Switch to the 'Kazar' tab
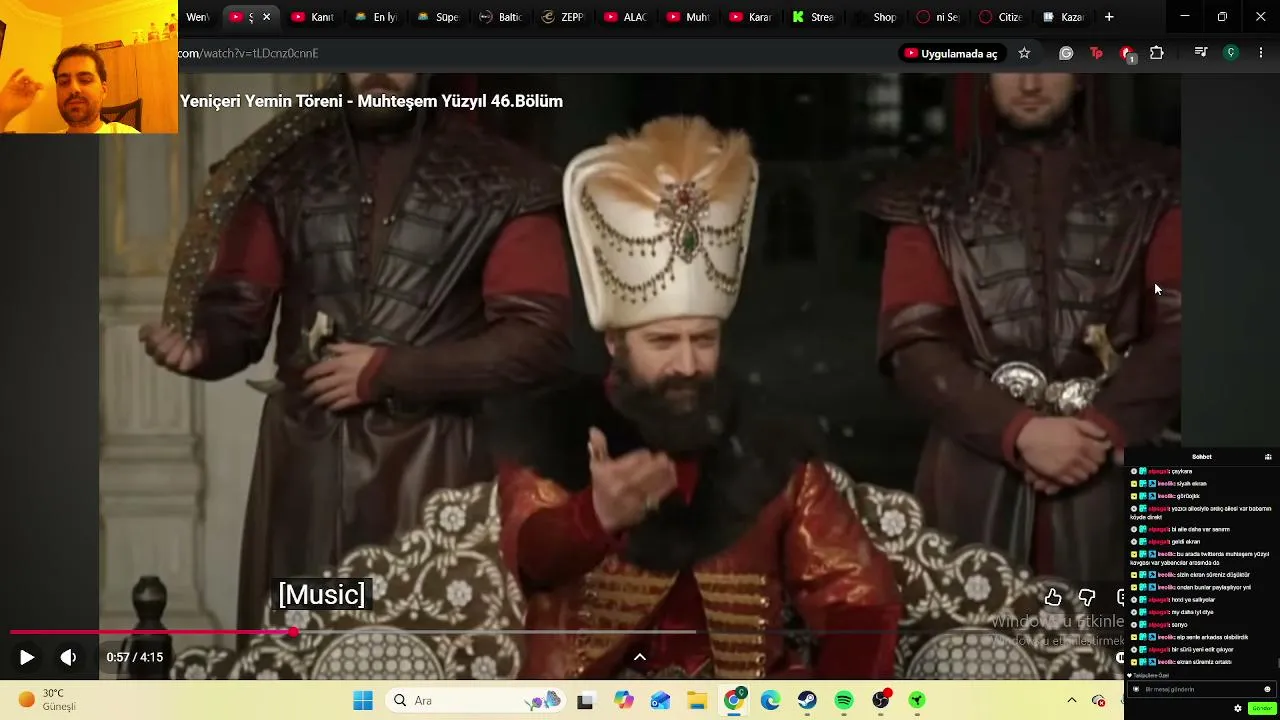The image size is (1280, 720). (1062, 17)
